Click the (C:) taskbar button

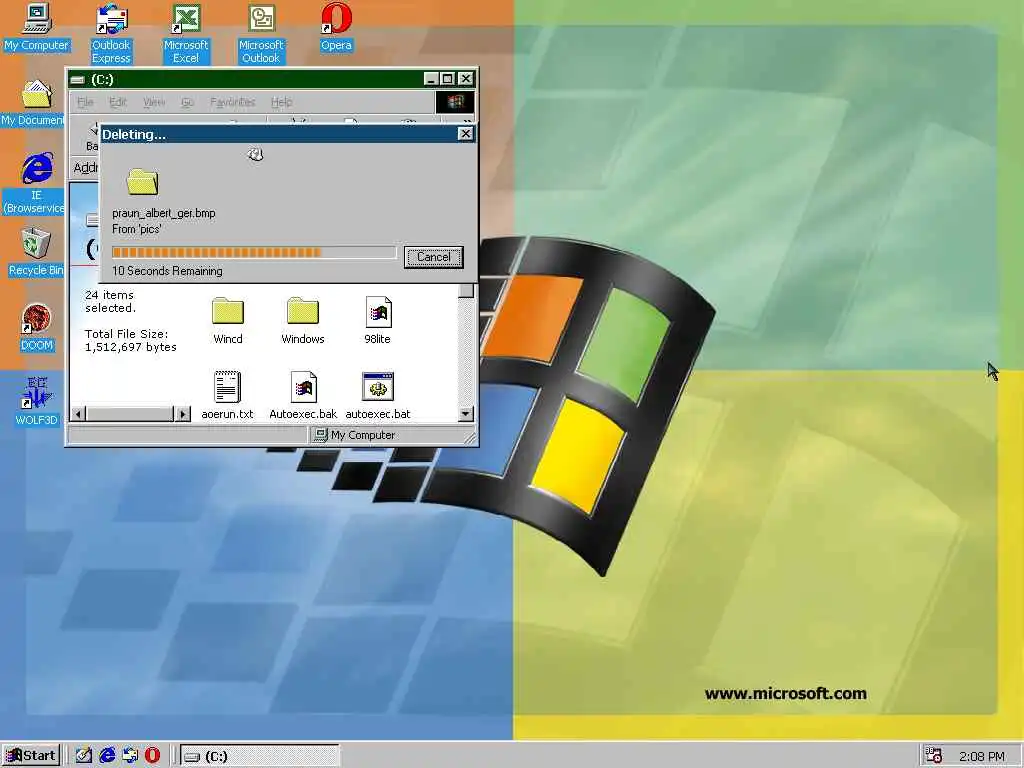(x=259, y=756)
